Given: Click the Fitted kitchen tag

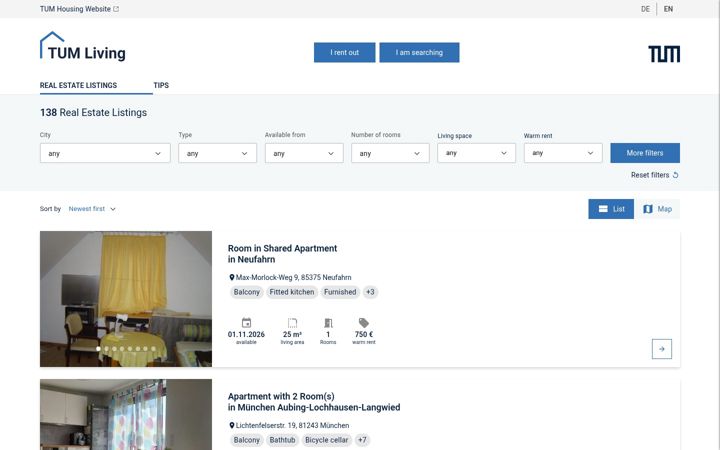Looking at the screenshot, I should click(x=292, y=292).
